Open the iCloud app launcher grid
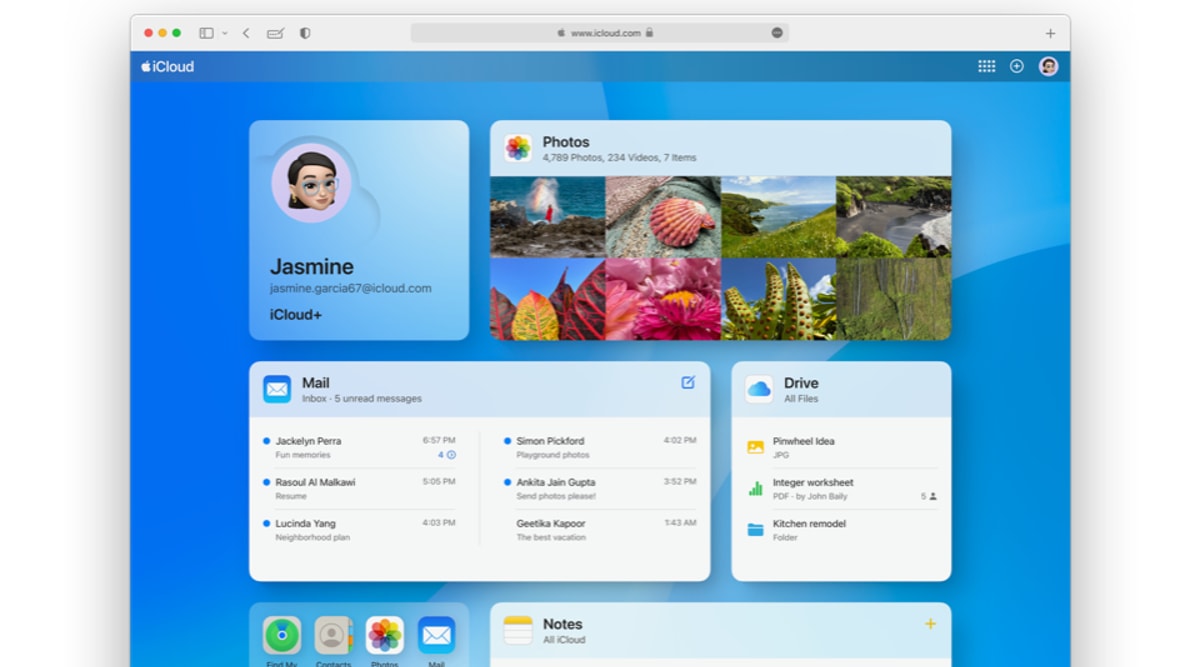The image size is (1200, 667). point(986,66)
